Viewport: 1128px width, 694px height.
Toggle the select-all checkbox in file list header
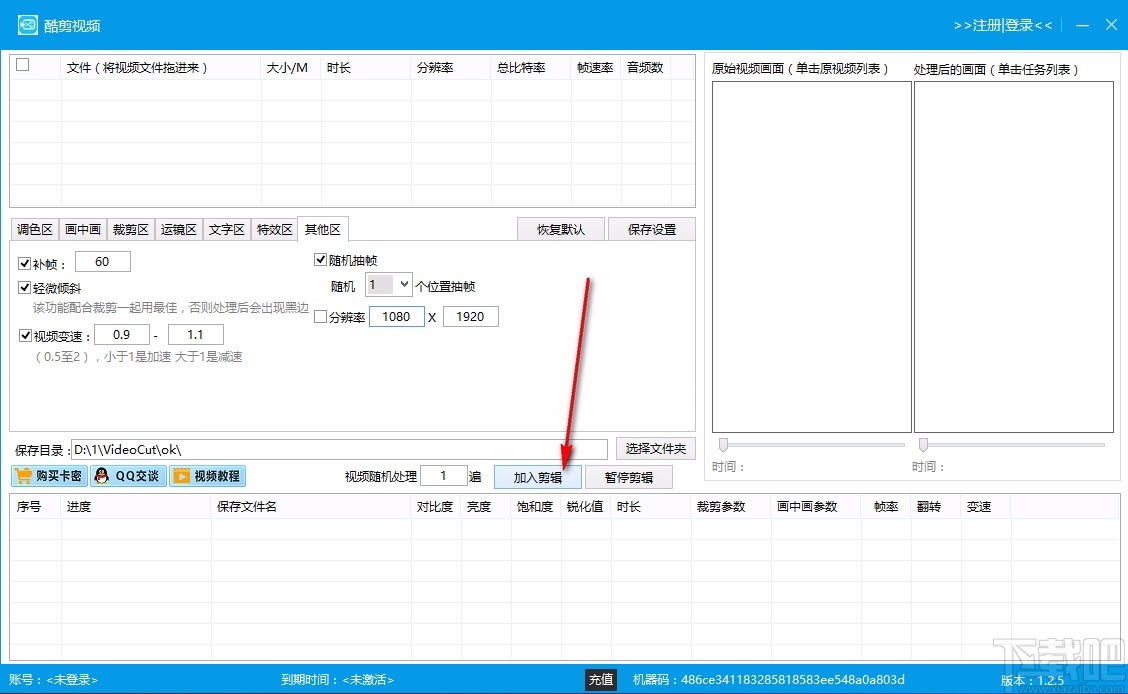(x=23, y=65)
